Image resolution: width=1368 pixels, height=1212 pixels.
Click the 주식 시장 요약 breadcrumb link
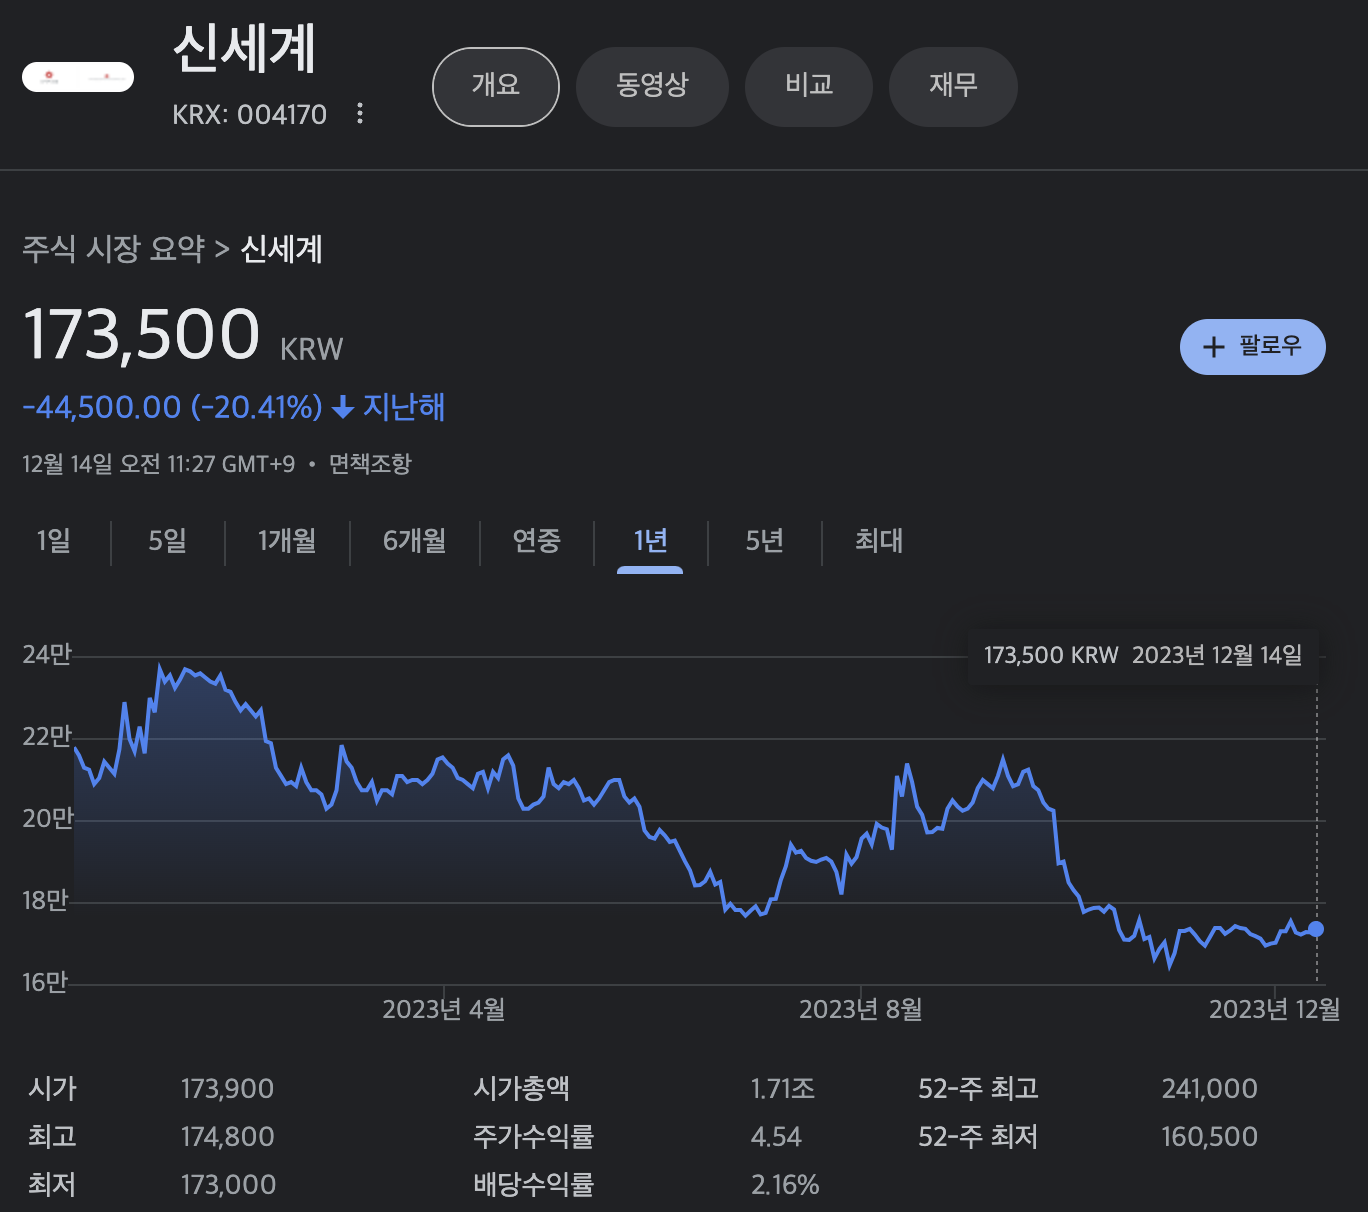coord(114,248)
